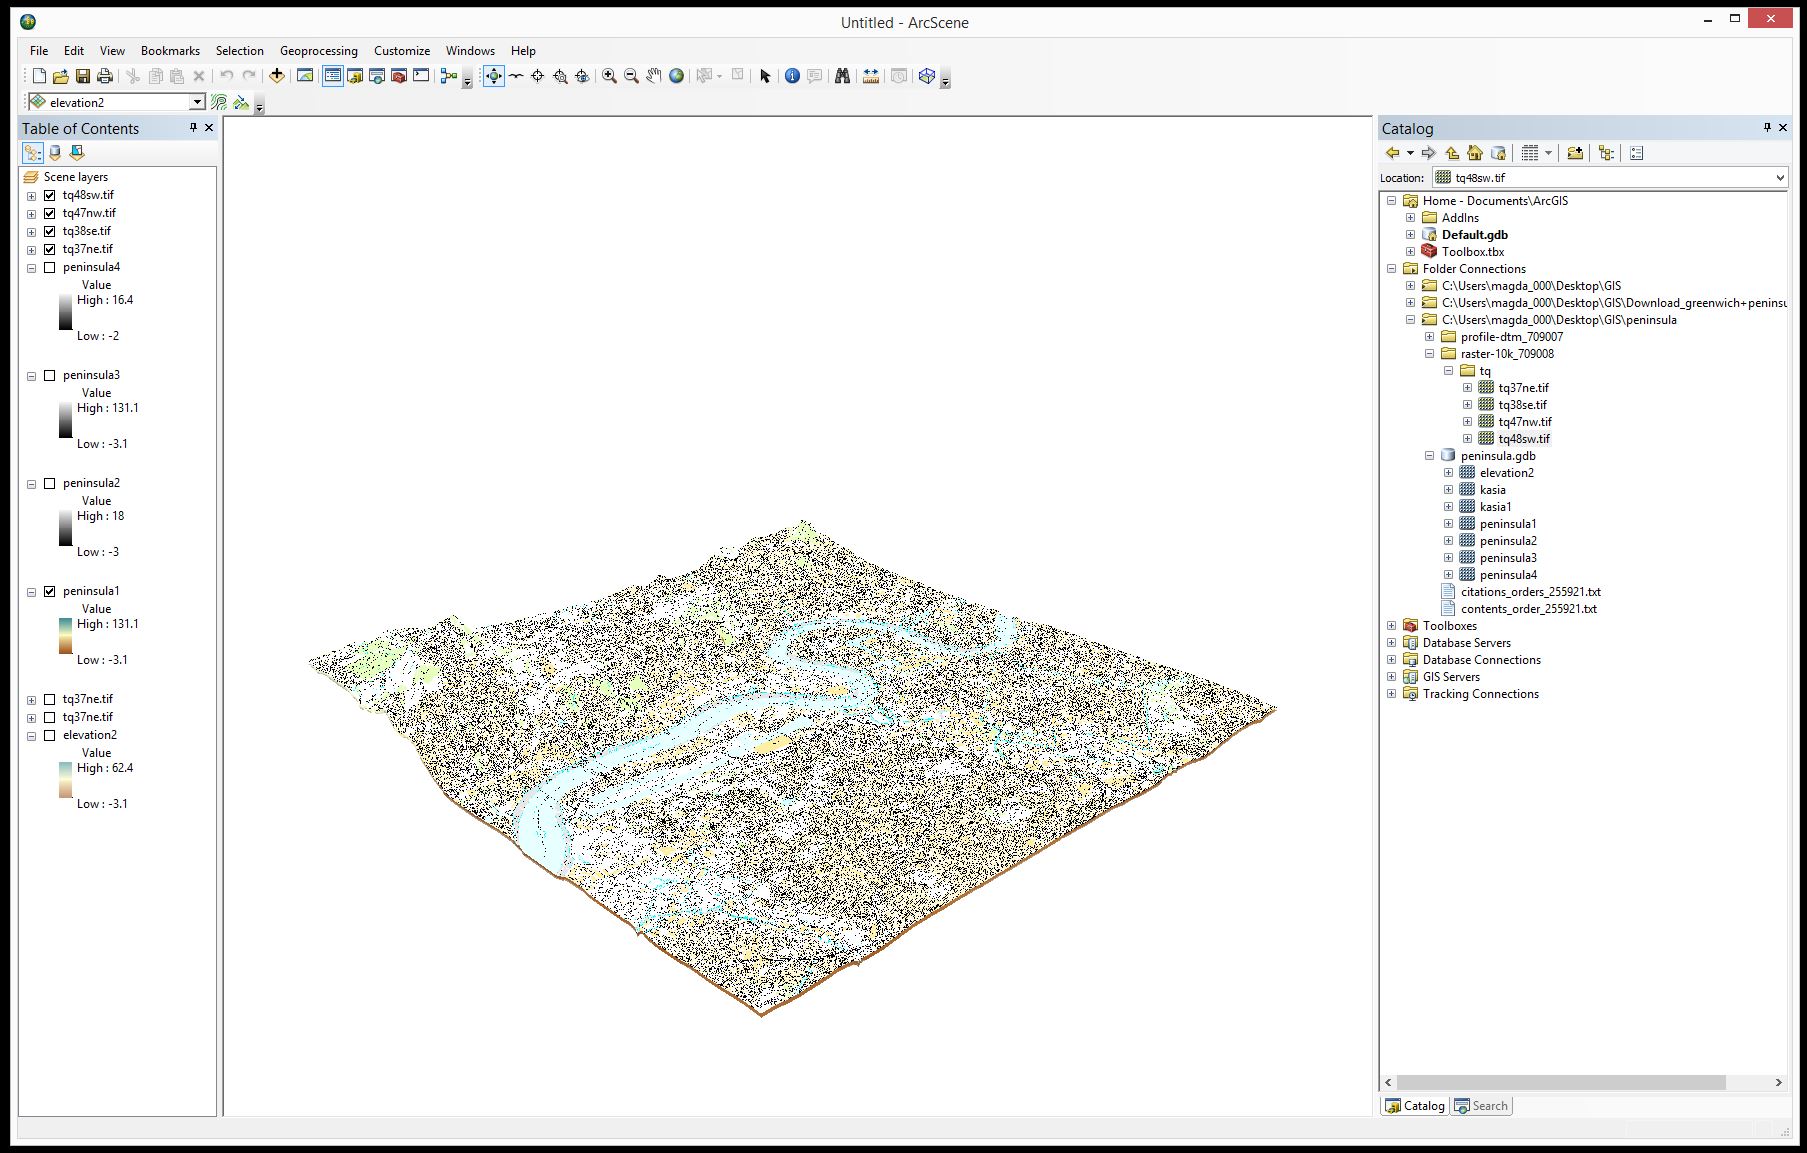Screen dimensions: 1807x1153
Task: Turn off the peninsula1 layer
Action: point(50,591)
